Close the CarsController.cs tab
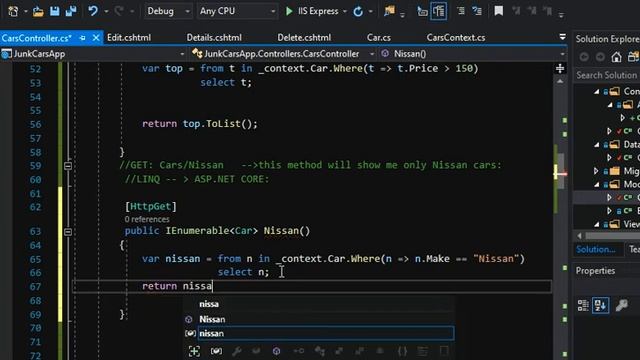The width and height of the screenshot is (640, 360). coord(96,38)
